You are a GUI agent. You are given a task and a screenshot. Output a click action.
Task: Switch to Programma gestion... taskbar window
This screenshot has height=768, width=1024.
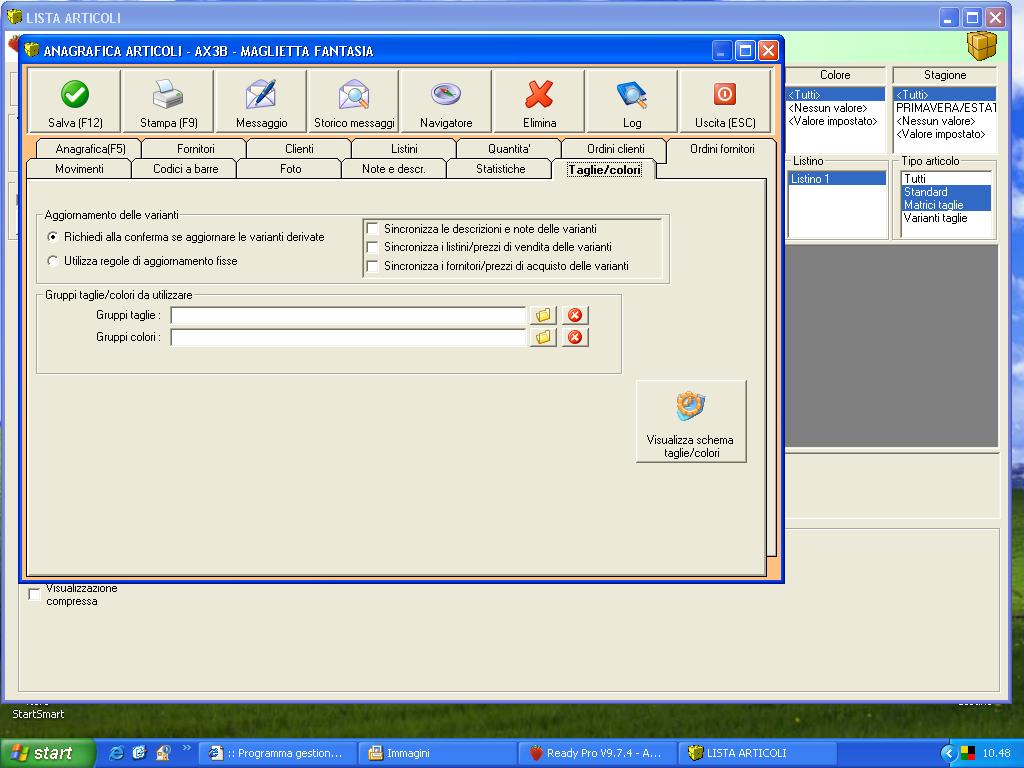[280, 753]
